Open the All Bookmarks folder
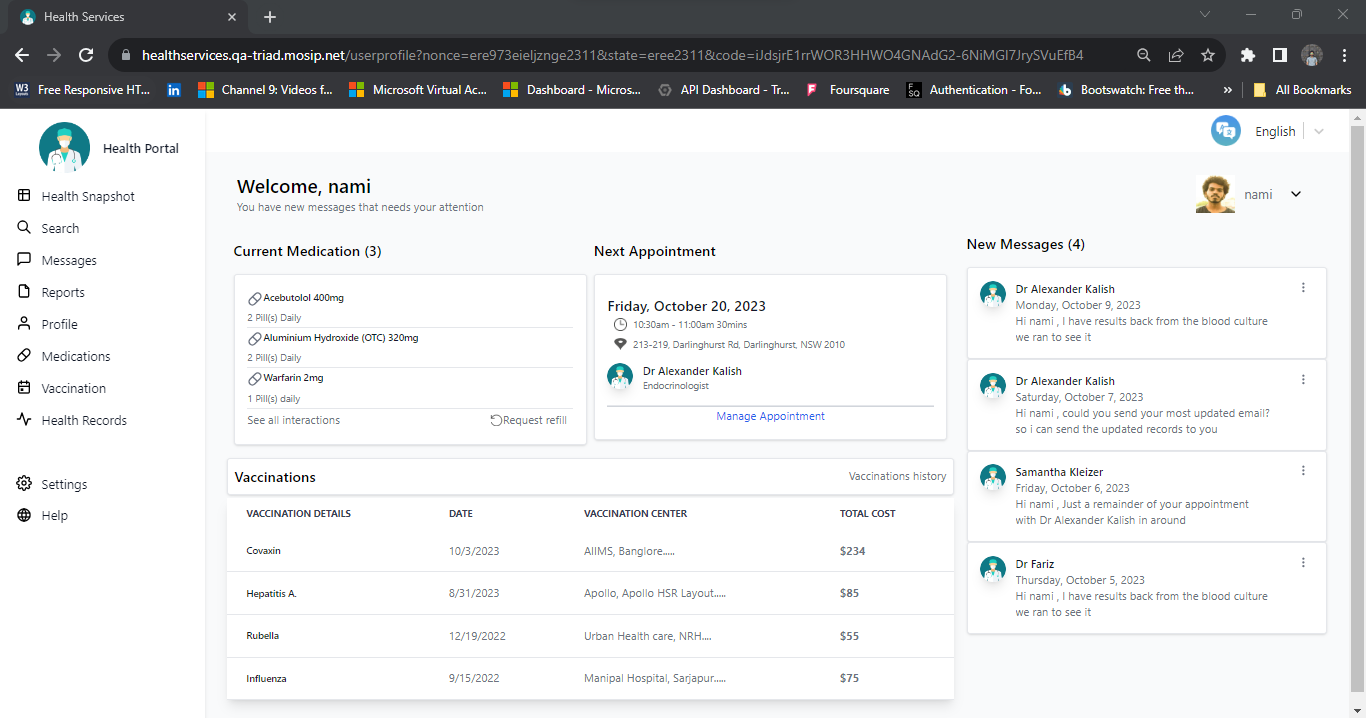 coord(1302,90)
